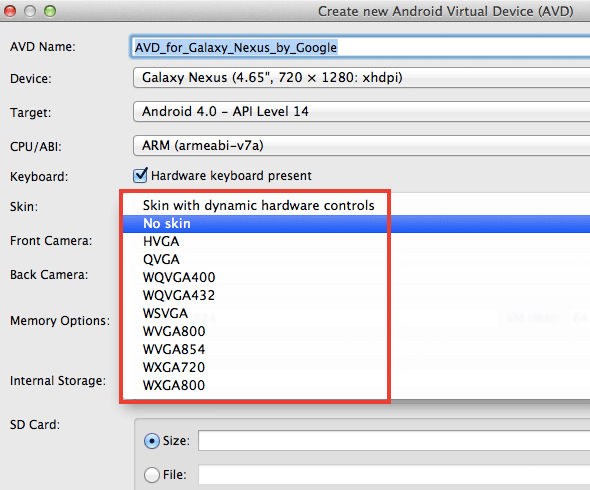Uncheck Hardware keyboard present checkbox

pyautogui.click(x=140, y=175)
